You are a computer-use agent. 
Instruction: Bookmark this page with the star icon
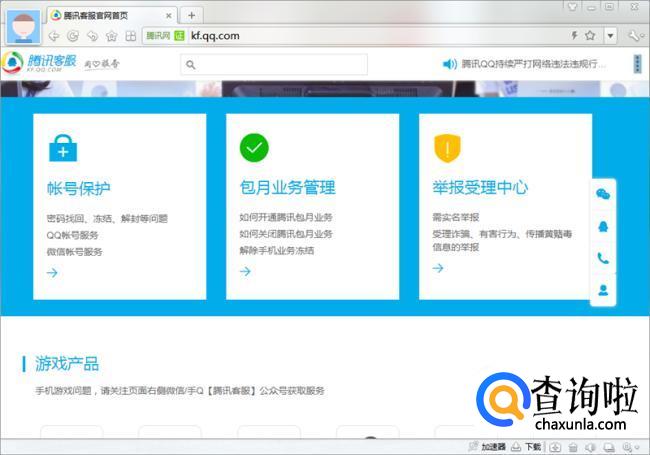(590, 35)
